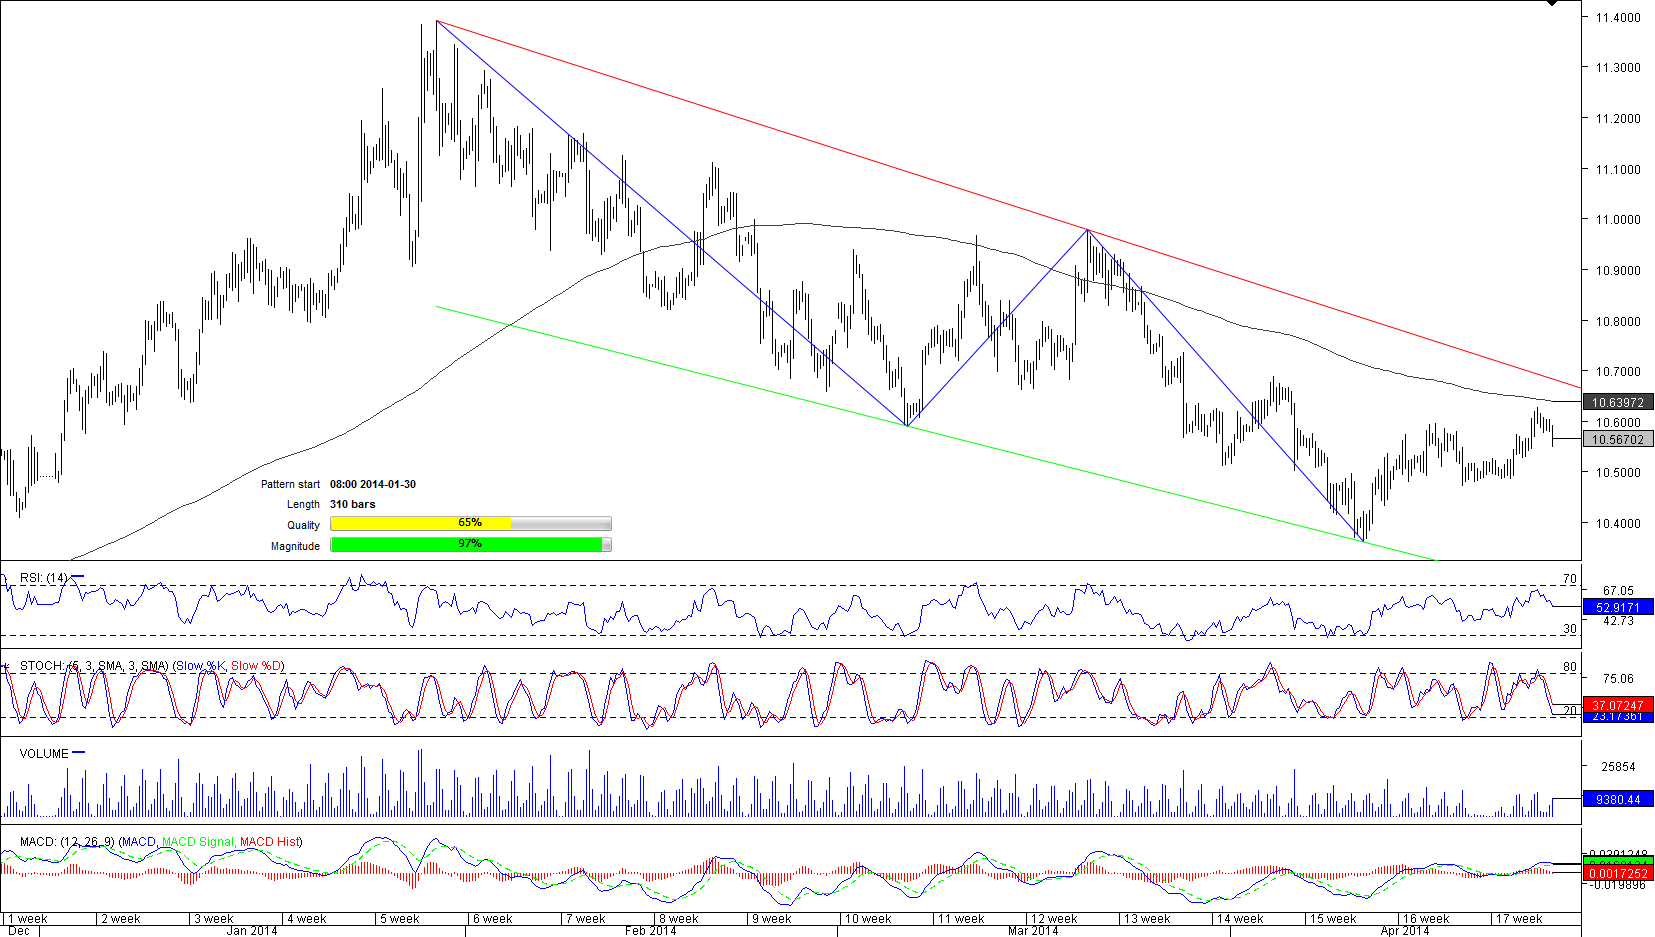The width and height of the screenshot is (1655, 937).
Task: Click the red MACD Hist legend label
Action: coord(269,842)
